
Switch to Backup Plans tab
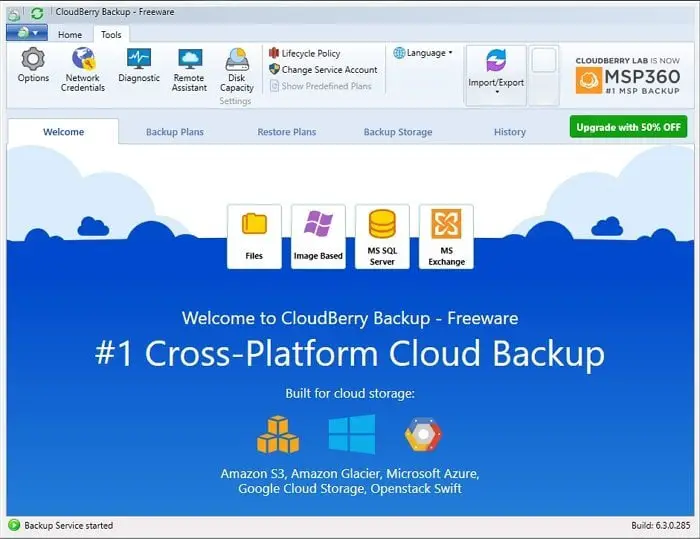(x=175, y=132)
